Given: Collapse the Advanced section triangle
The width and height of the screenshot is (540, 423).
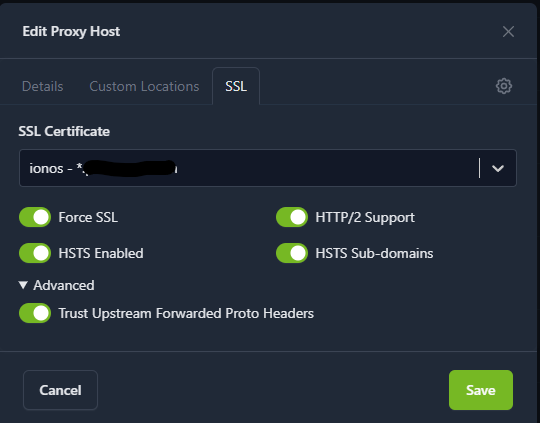Looking at the screenshot, I should pos(23,285).
